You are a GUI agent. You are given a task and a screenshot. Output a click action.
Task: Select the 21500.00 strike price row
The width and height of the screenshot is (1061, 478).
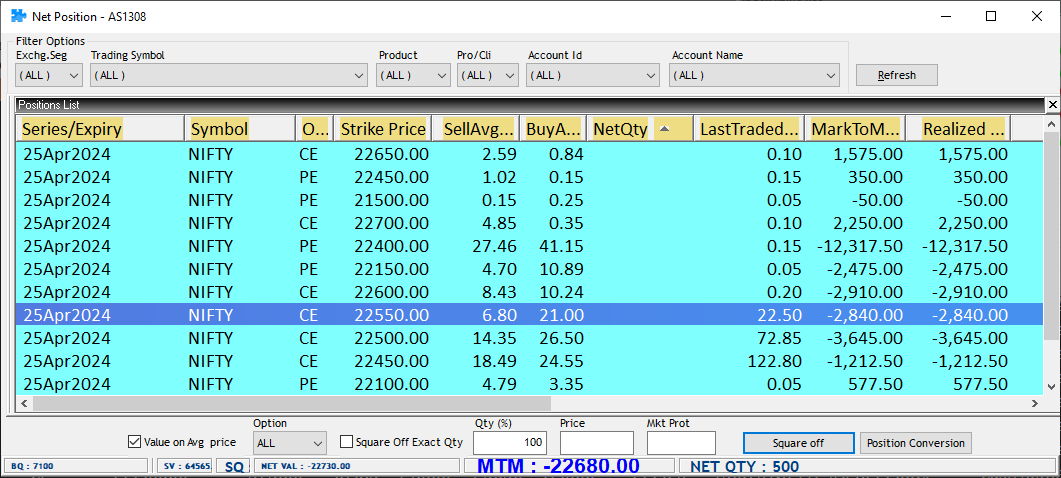coord(529,200)
